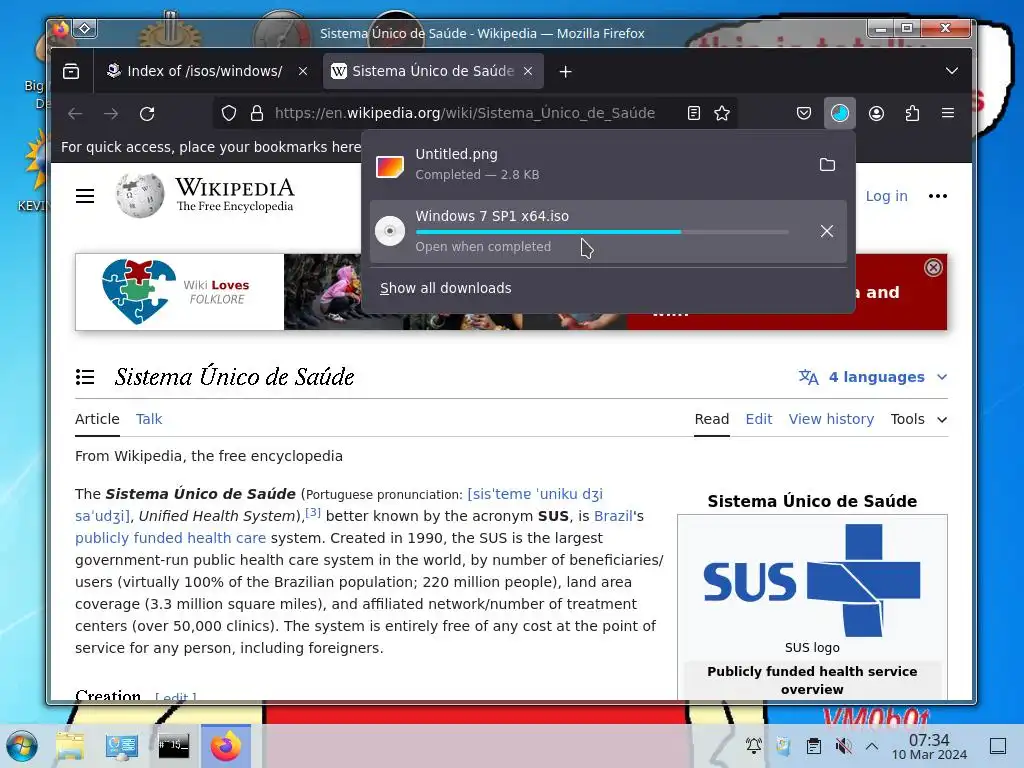Click the show desktop button
1024x768 pixels.
pos(998,745)
